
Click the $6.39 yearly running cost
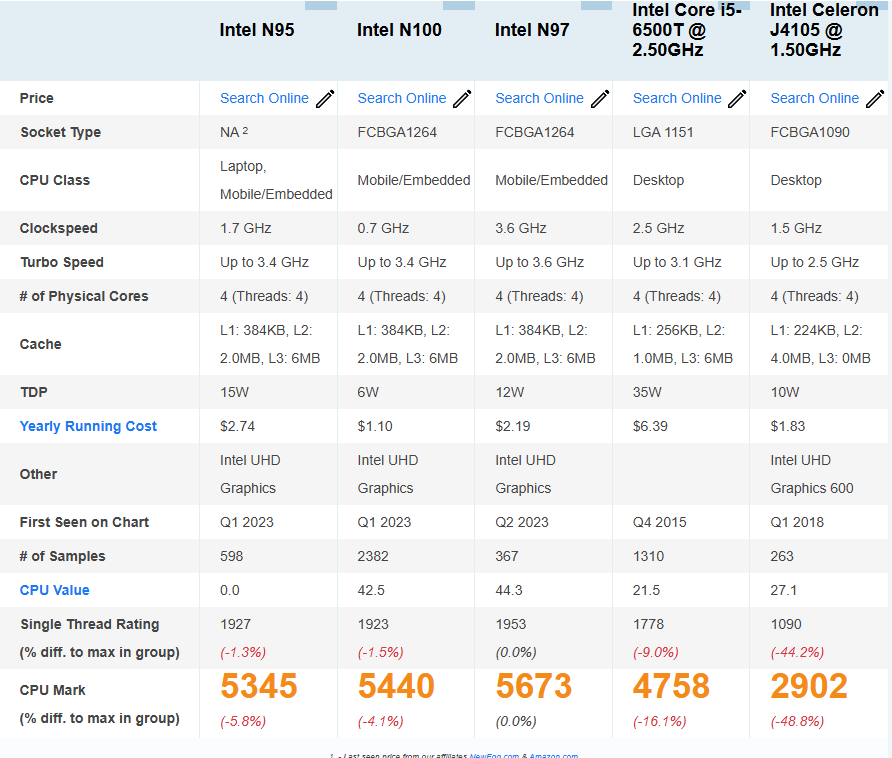(x=650, y=426)
